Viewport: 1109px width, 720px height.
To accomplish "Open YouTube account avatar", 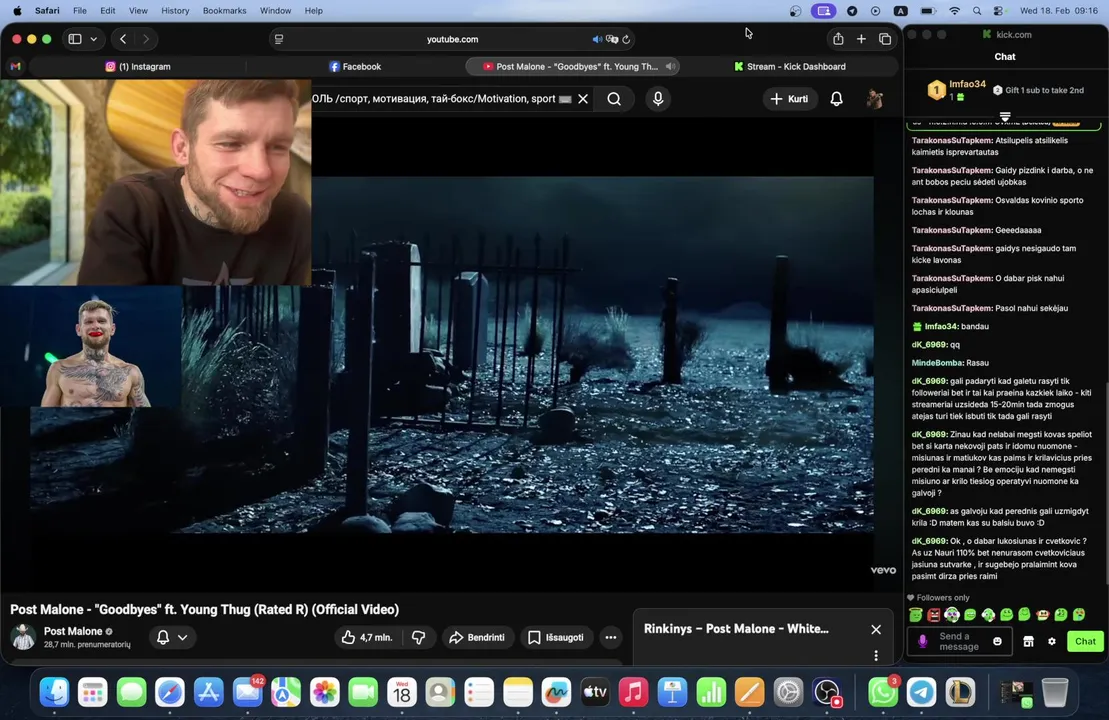I will 875,99.
